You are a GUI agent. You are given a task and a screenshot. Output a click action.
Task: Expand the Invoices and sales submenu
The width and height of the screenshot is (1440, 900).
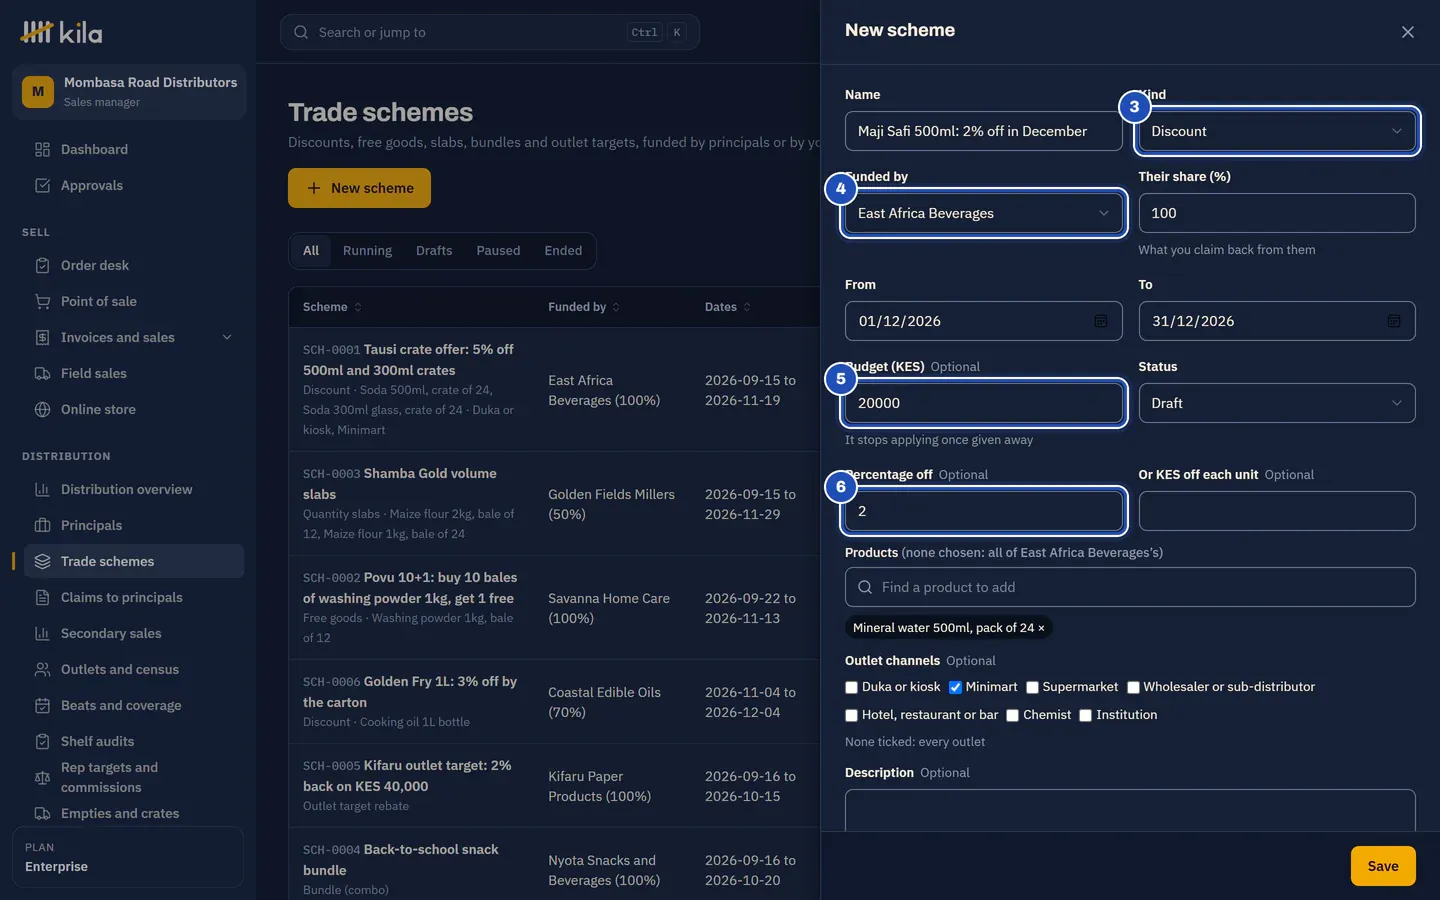tap(227, 337)
